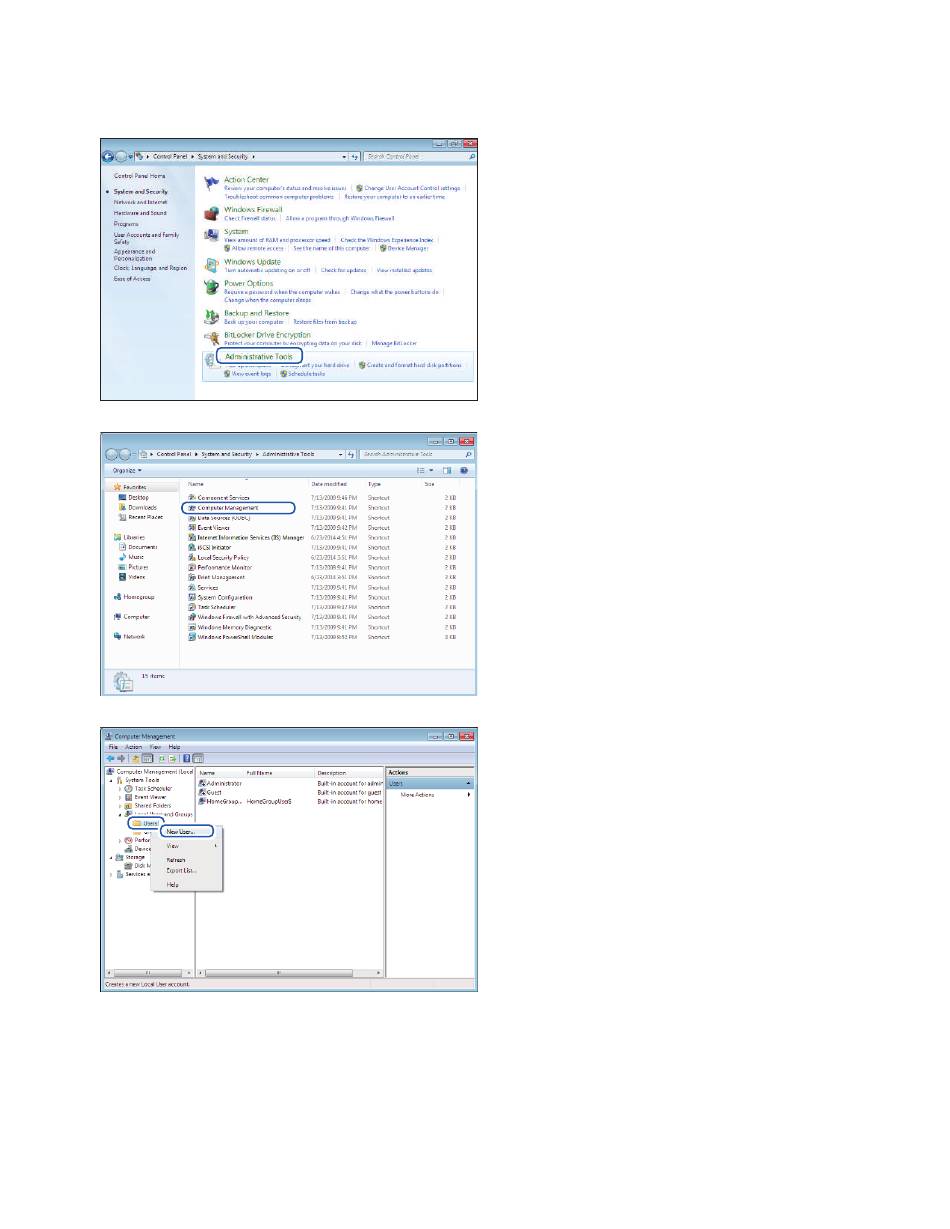Click Forward arrow in Computer Management toolbar

point(122,758)
